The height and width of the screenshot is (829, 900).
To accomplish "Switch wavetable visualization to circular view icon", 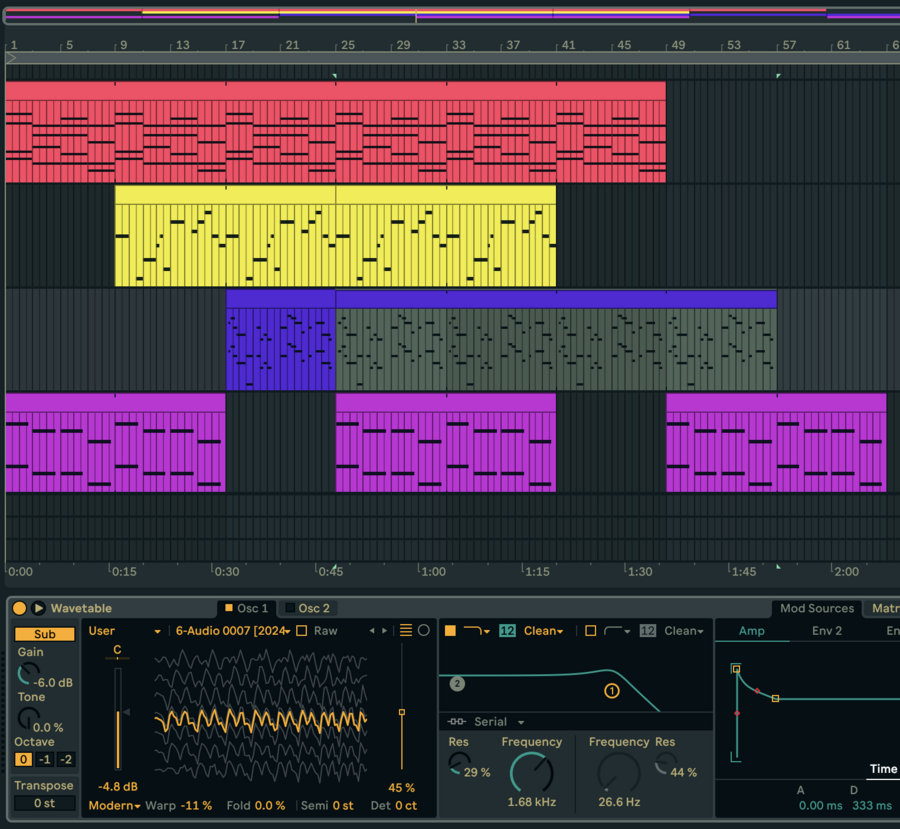I will 424,630.
